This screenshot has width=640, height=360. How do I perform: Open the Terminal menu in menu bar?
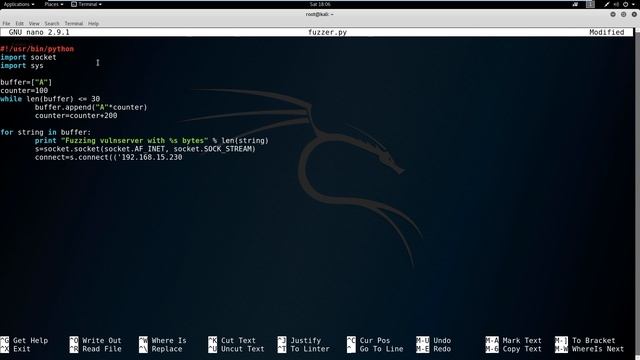(x=73, y=24)
